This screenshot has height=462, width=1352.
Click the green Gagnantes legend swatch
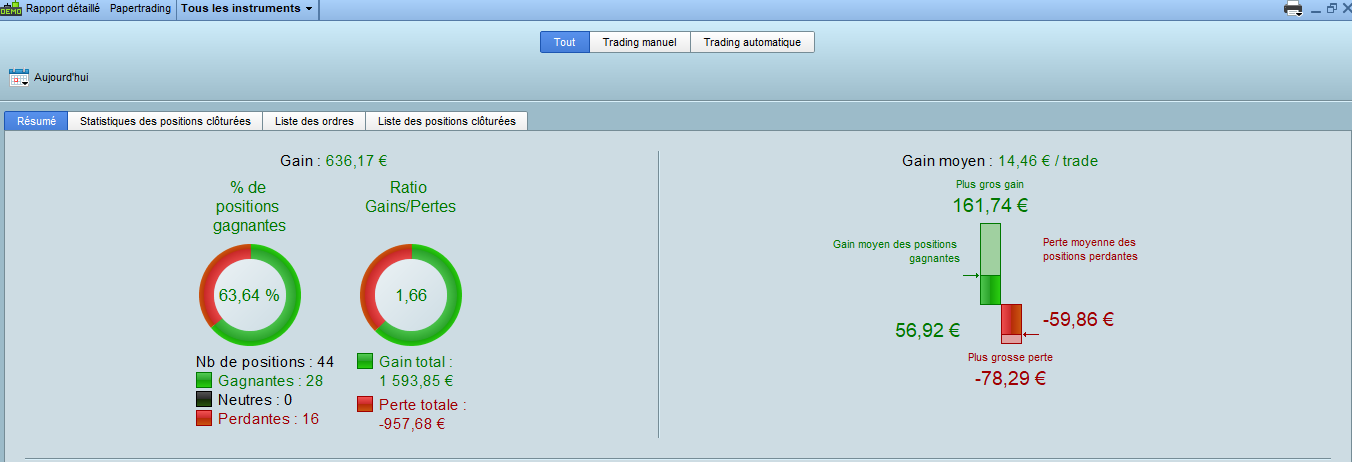point(204,380)
